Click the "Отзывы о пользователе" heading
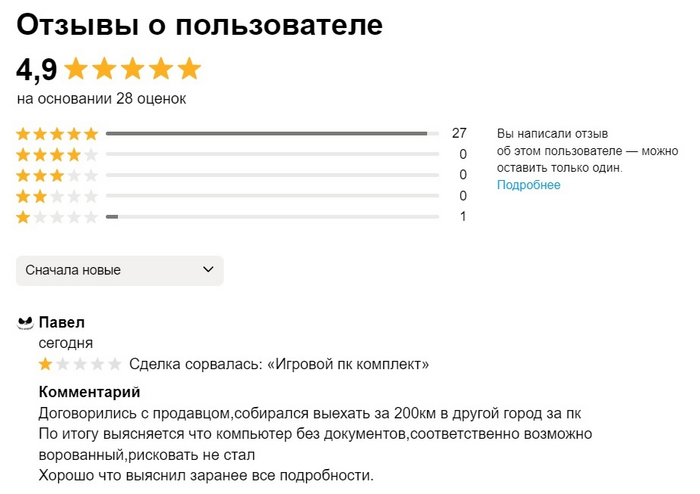 point(200,24)
